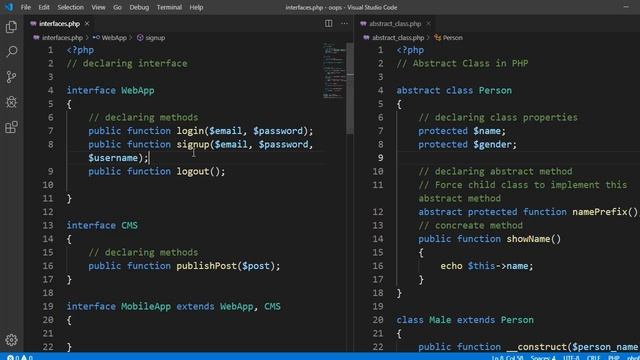Click the 'signup' function name

pyautogui.click(x=193, y=144)
